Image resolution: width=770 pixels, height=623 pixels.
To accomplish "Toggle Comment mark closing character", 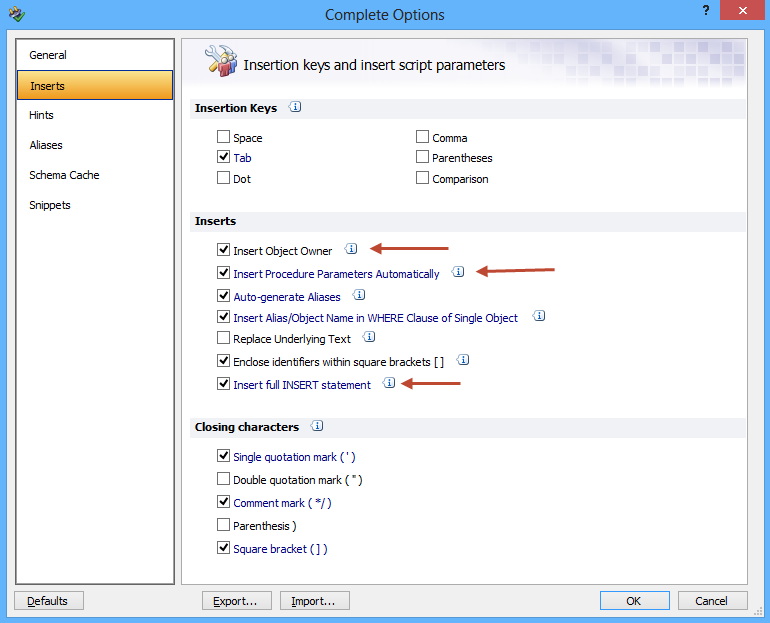I will coord(223,502).
